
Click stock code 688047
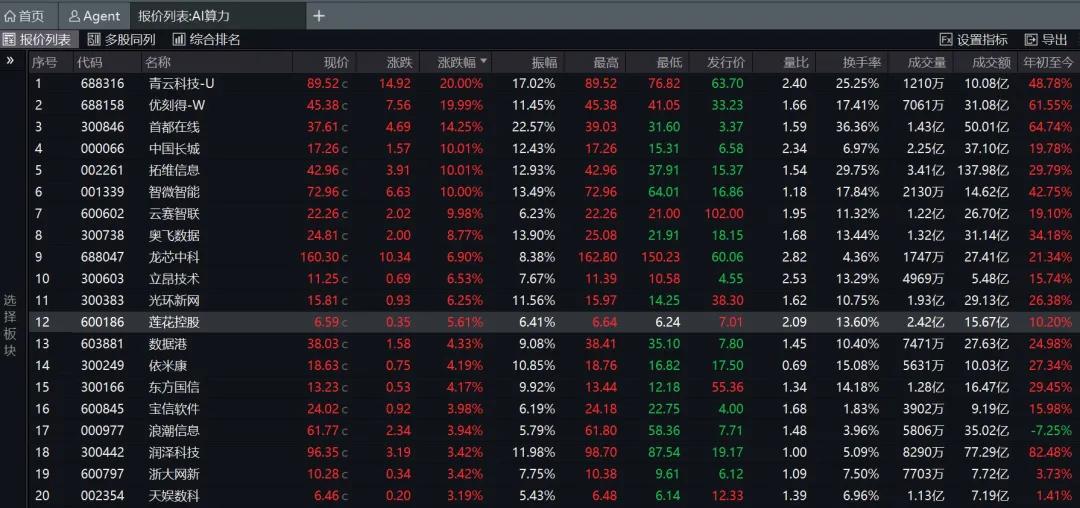102,257
